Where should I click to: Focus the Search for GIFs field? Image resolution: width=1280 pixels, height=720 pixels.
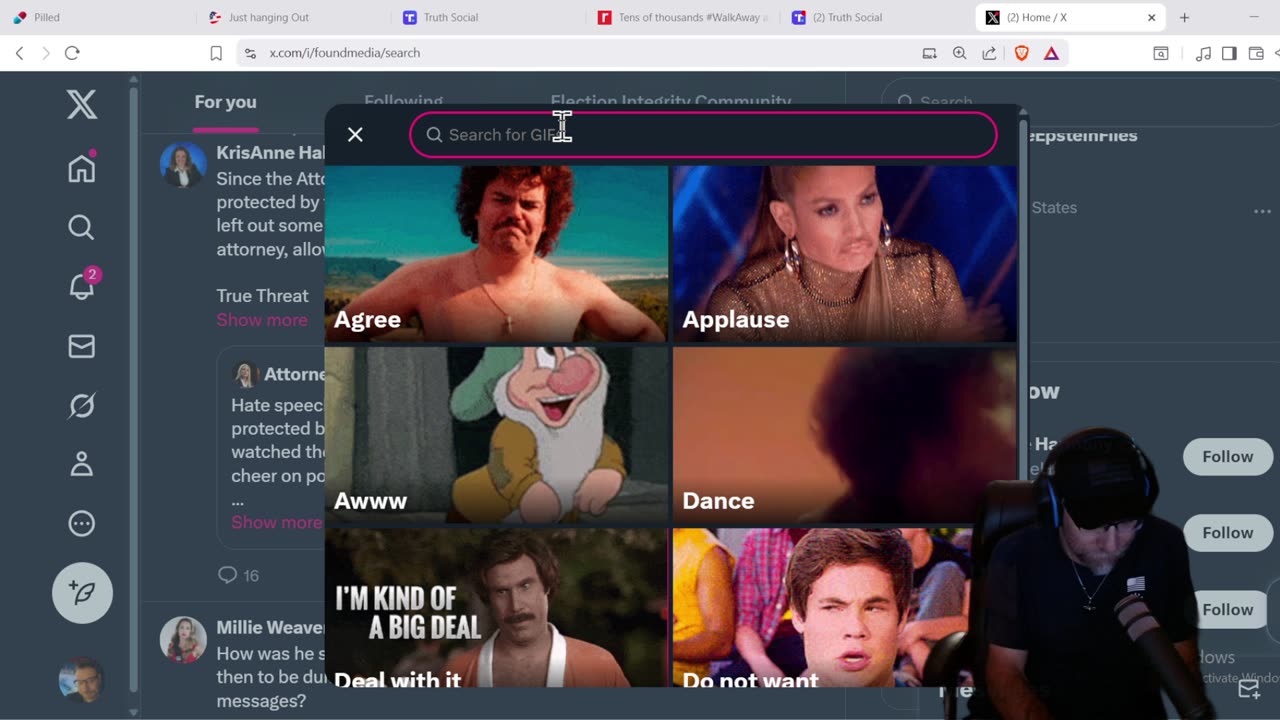pyautogui.click(x=703, y=135)
